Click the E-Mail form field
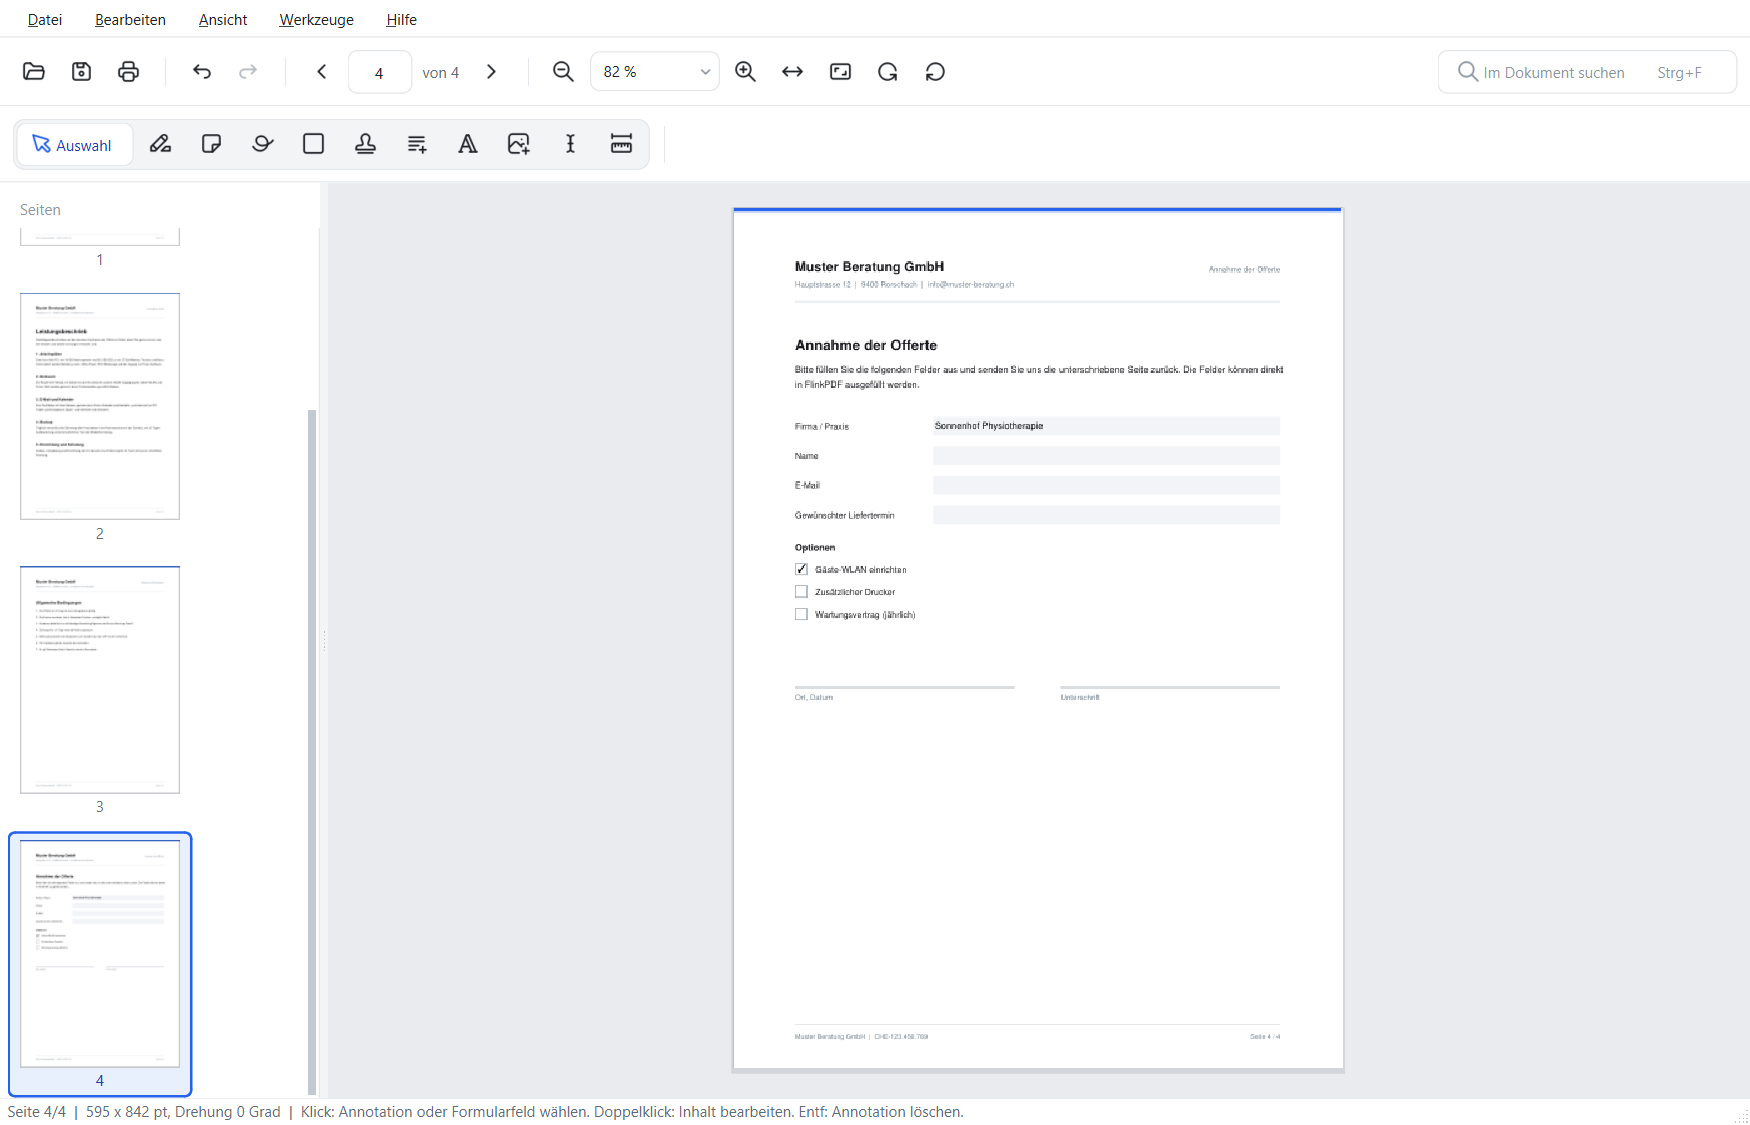1750x1125 pixels. tap(1106, 485)
